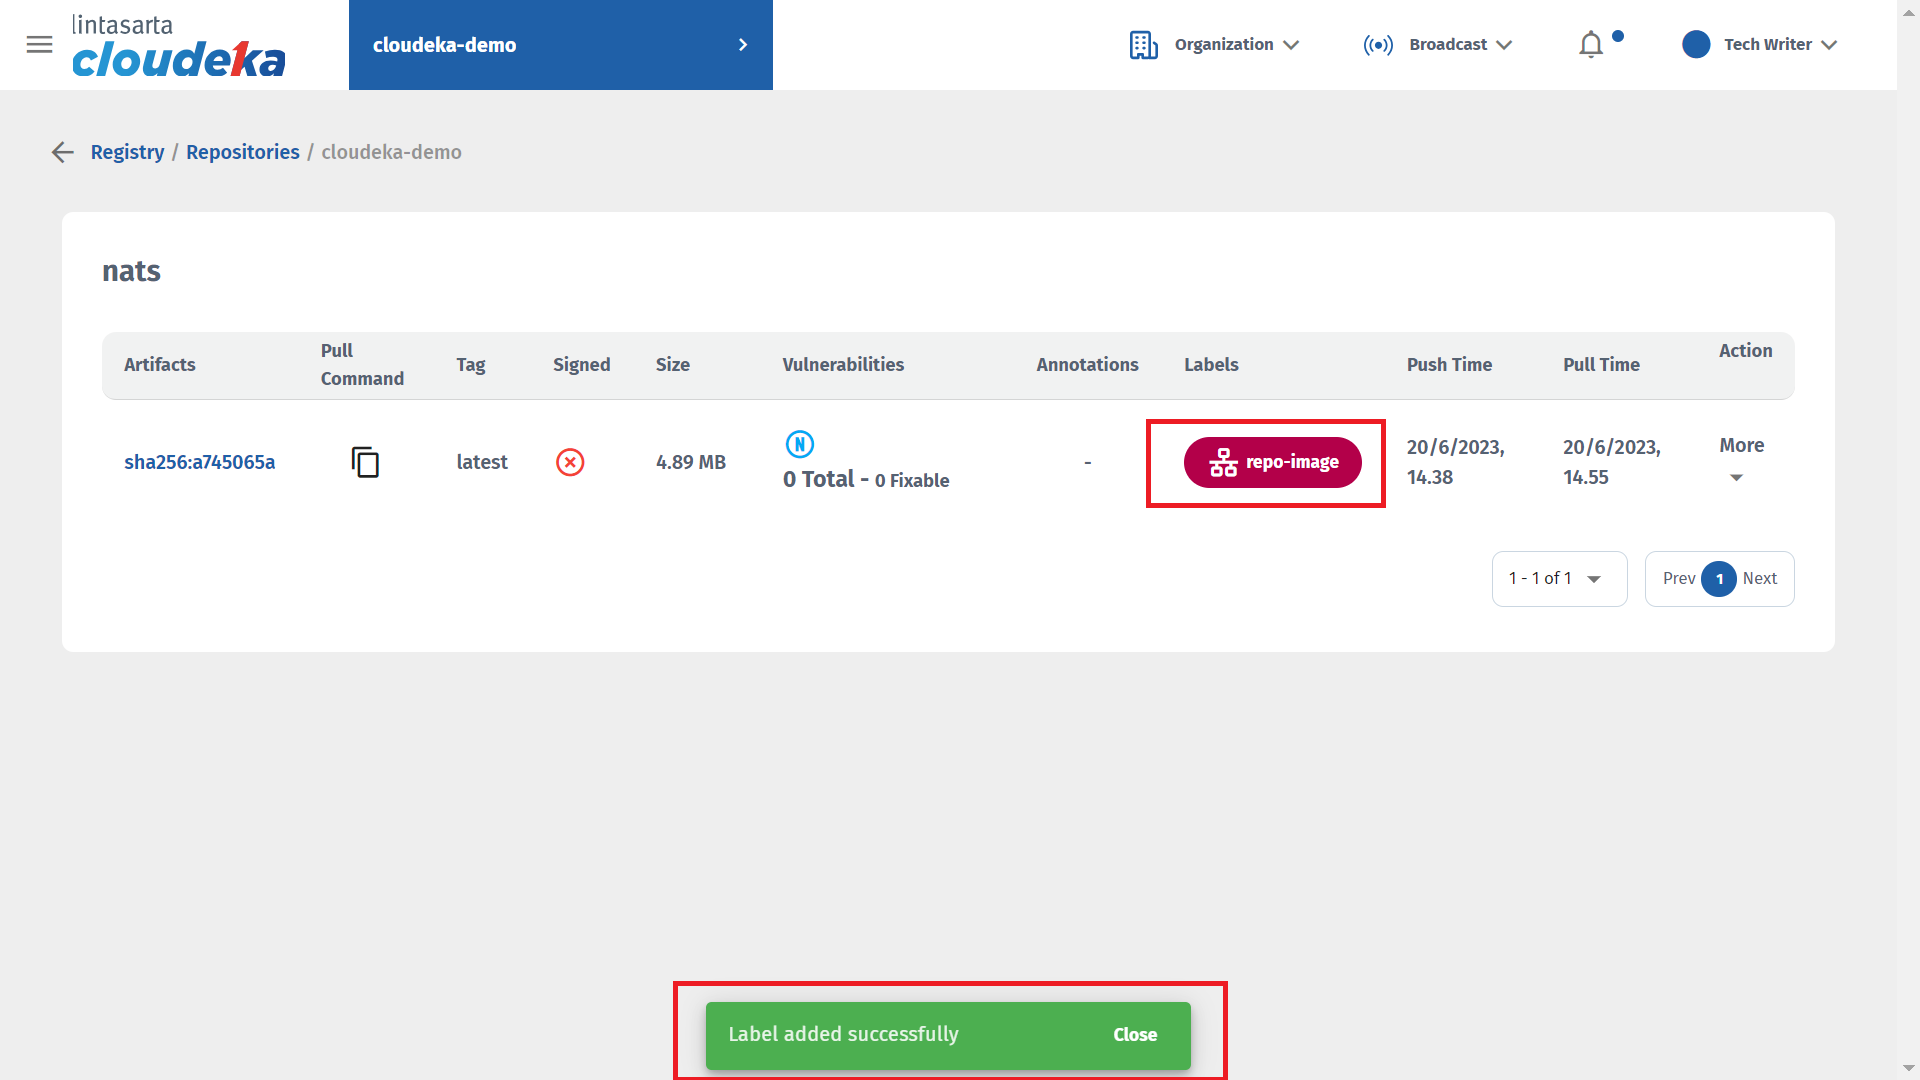
Task: Go to the Repositories breadcrumb
Action: click(242, 152)
